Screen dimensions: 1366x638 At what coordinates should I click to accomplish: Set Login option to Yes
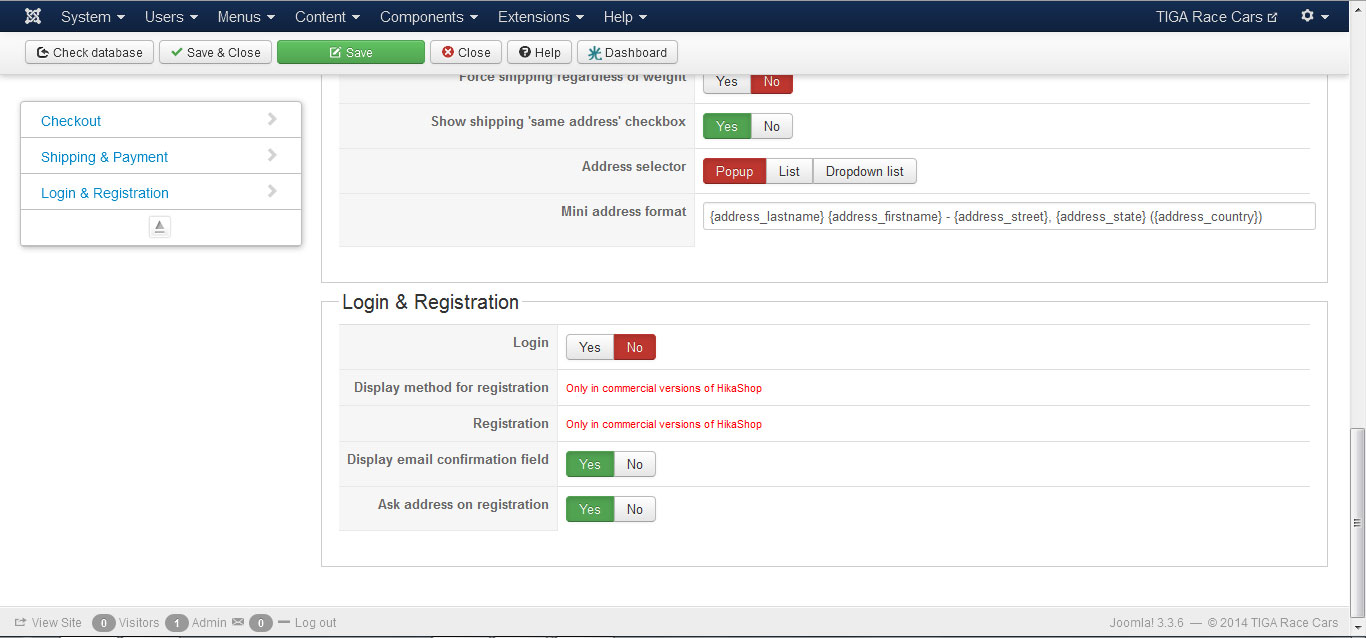click(590, 347)
